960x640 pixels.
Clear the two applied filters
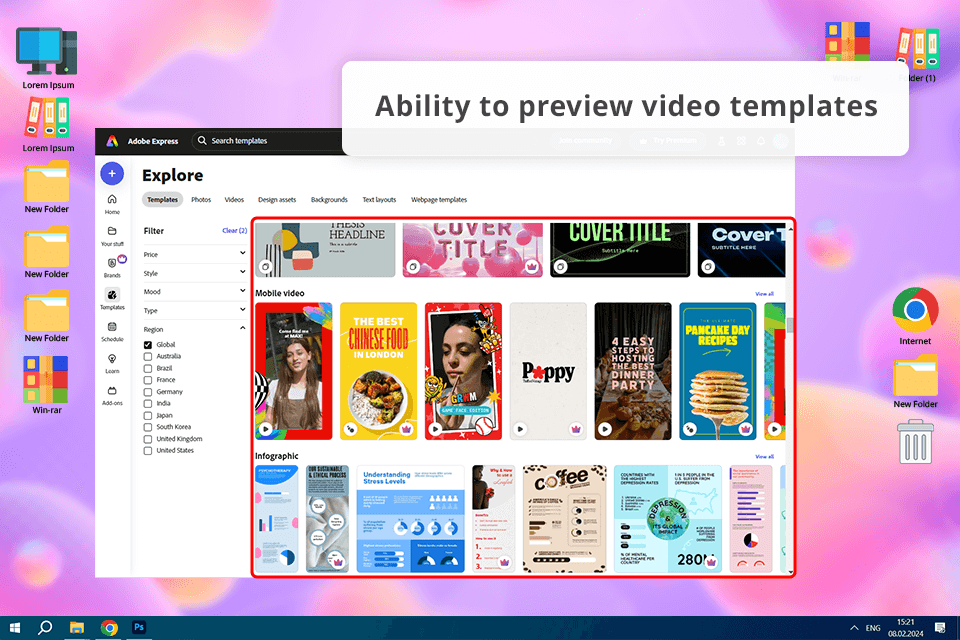coord(234,231)
